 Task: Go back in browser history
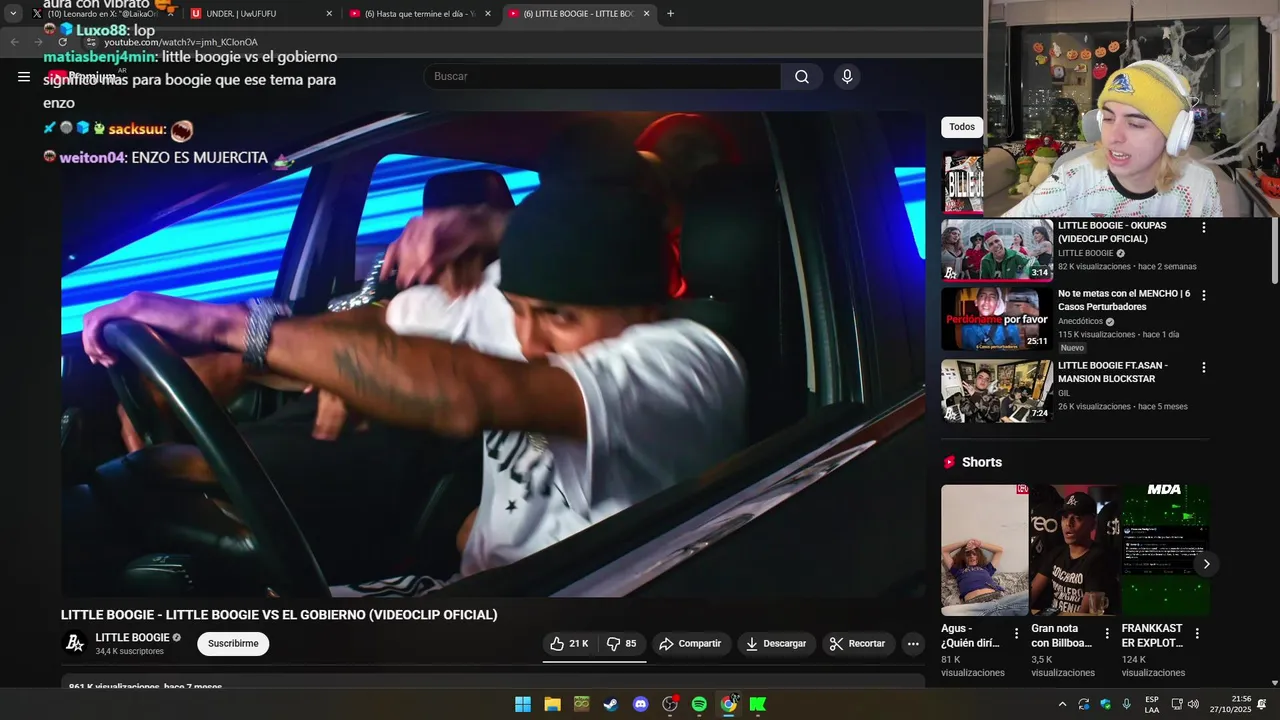coord(14,42)
